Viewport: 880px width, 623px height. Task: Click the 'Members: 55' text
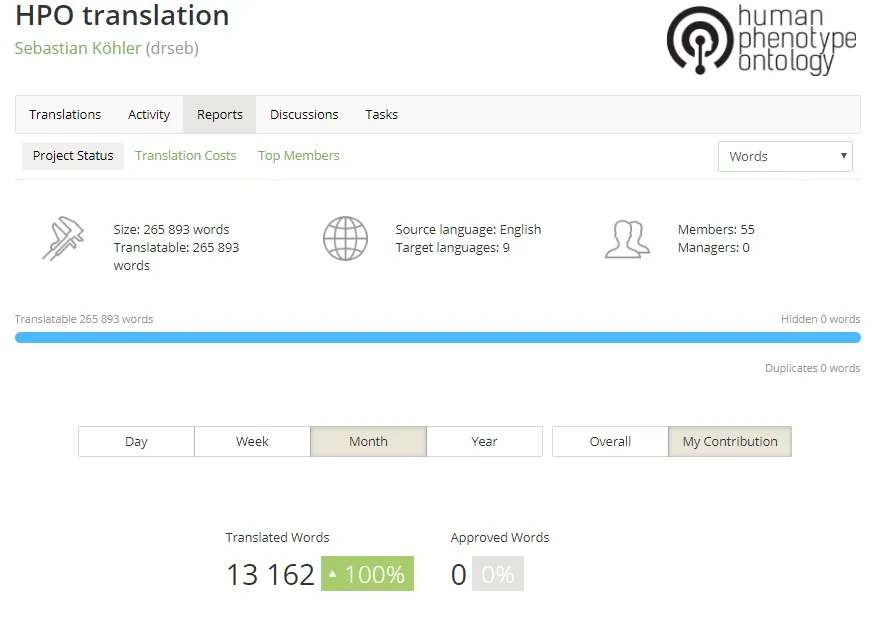click(716, 230)
